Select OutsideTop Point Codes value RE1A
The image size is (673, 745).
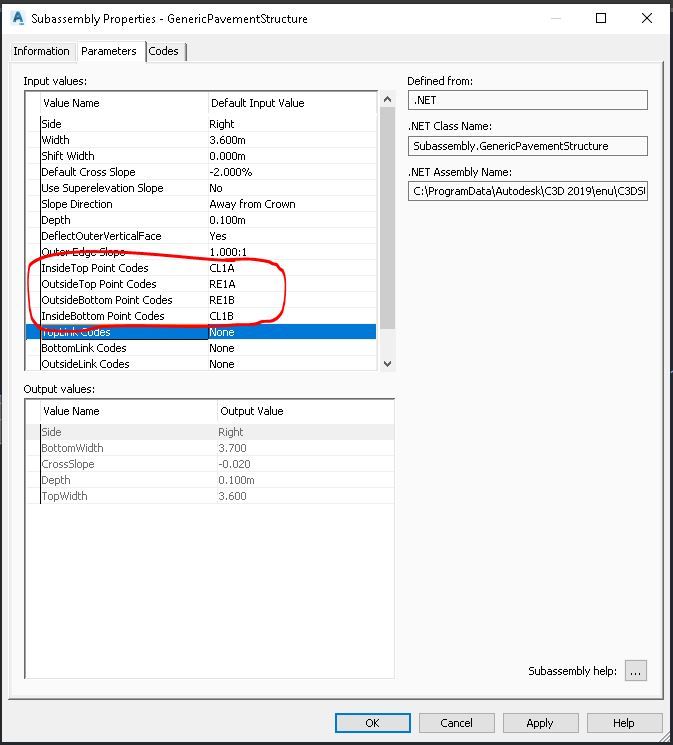[292, 284]
